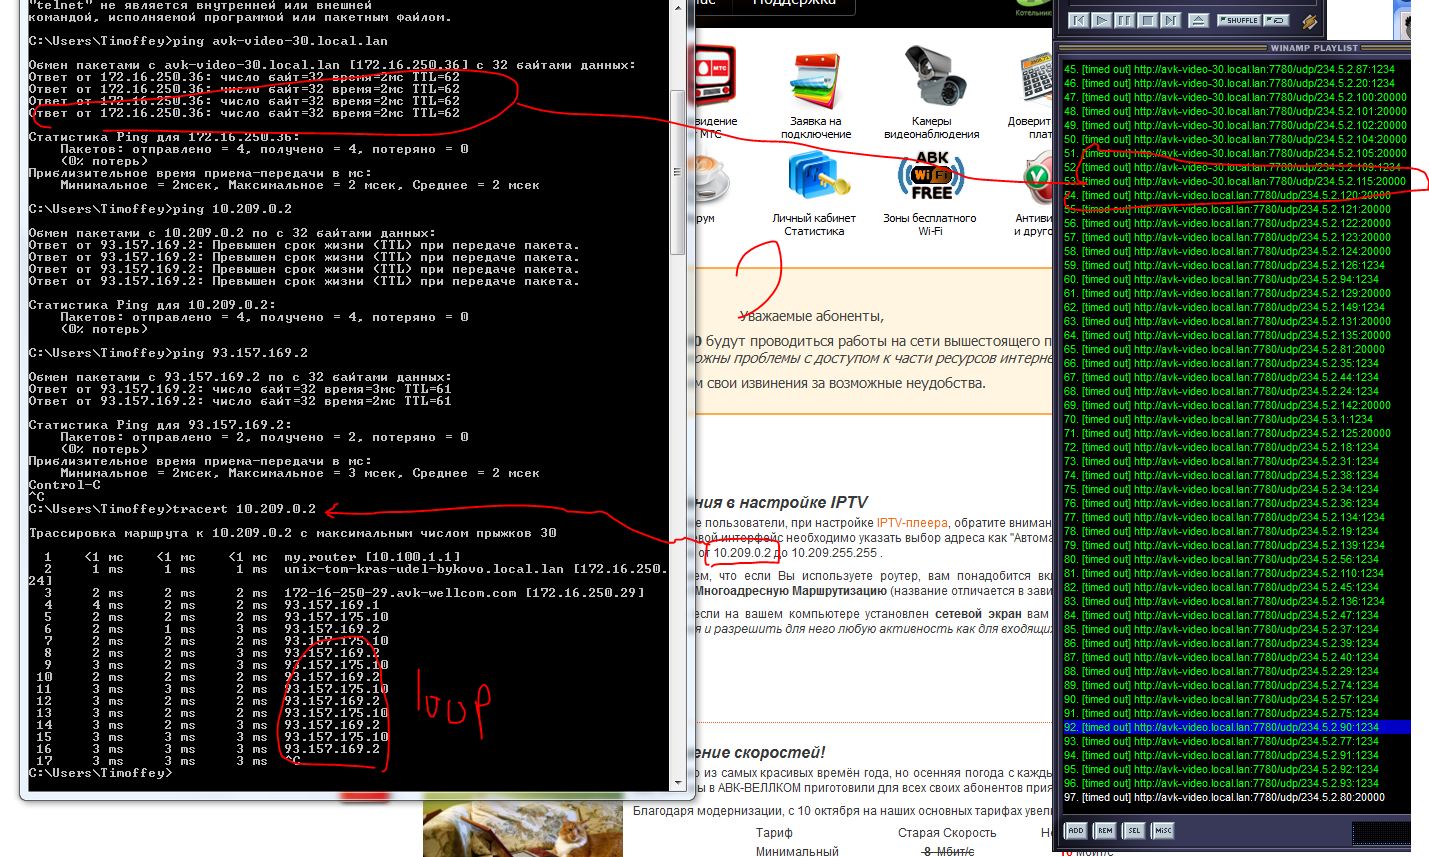Click the 'Многоадресную Маршрутизацию' bold text
The height and width of the screenshot is (857, 1429).
[790, 591]
